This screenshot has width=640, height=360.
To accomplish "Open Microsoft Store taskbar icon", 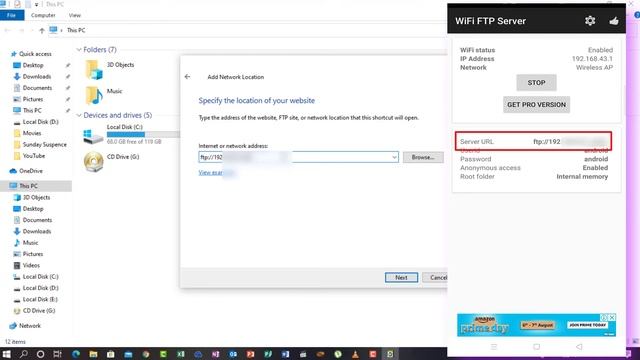I will [111, 354].
